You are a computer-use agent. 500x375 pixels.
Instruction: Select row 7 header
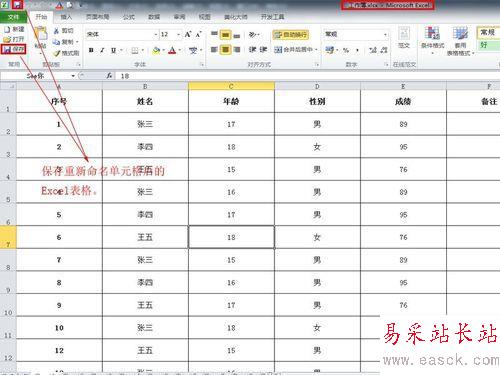[8, 237]
